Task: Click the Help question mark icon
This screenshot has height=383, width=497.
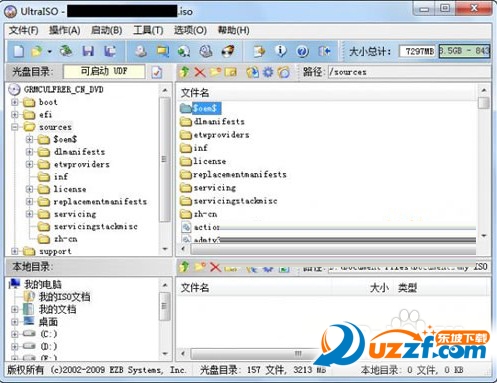Action: pos(302,51)
